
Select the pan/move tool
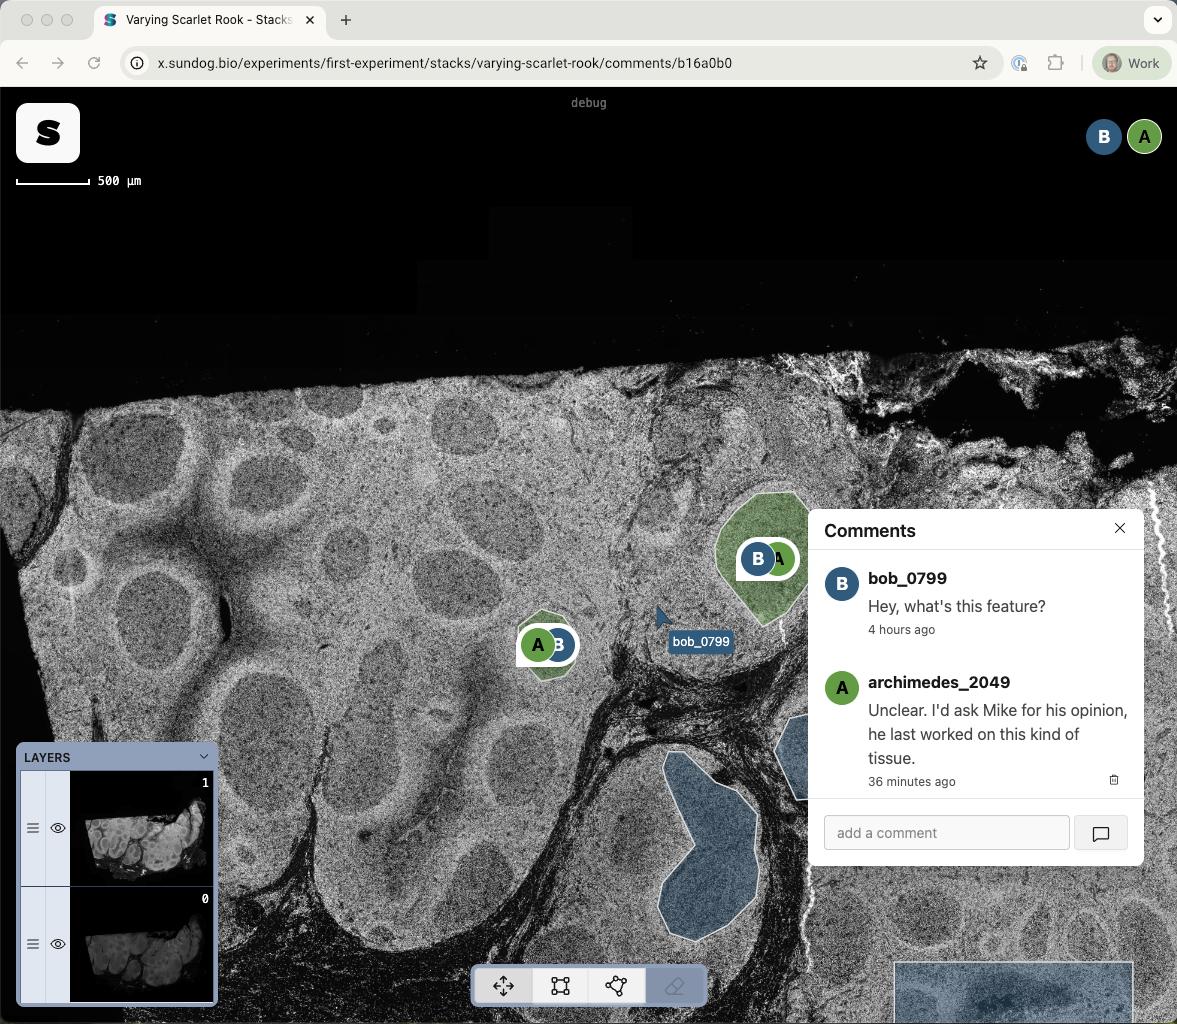[504, 986]
